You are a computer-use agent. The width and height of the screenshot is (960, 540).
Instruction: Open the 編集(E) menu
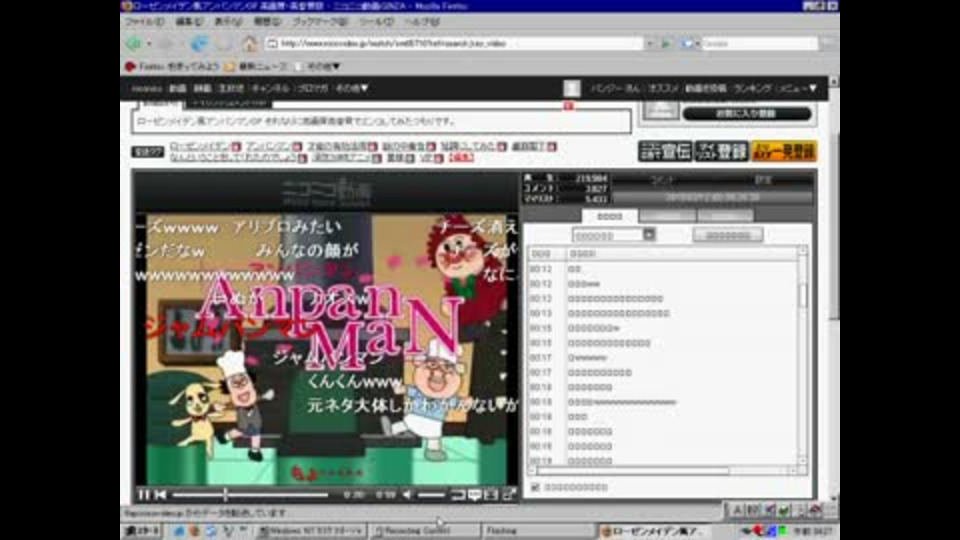point(189,21)
